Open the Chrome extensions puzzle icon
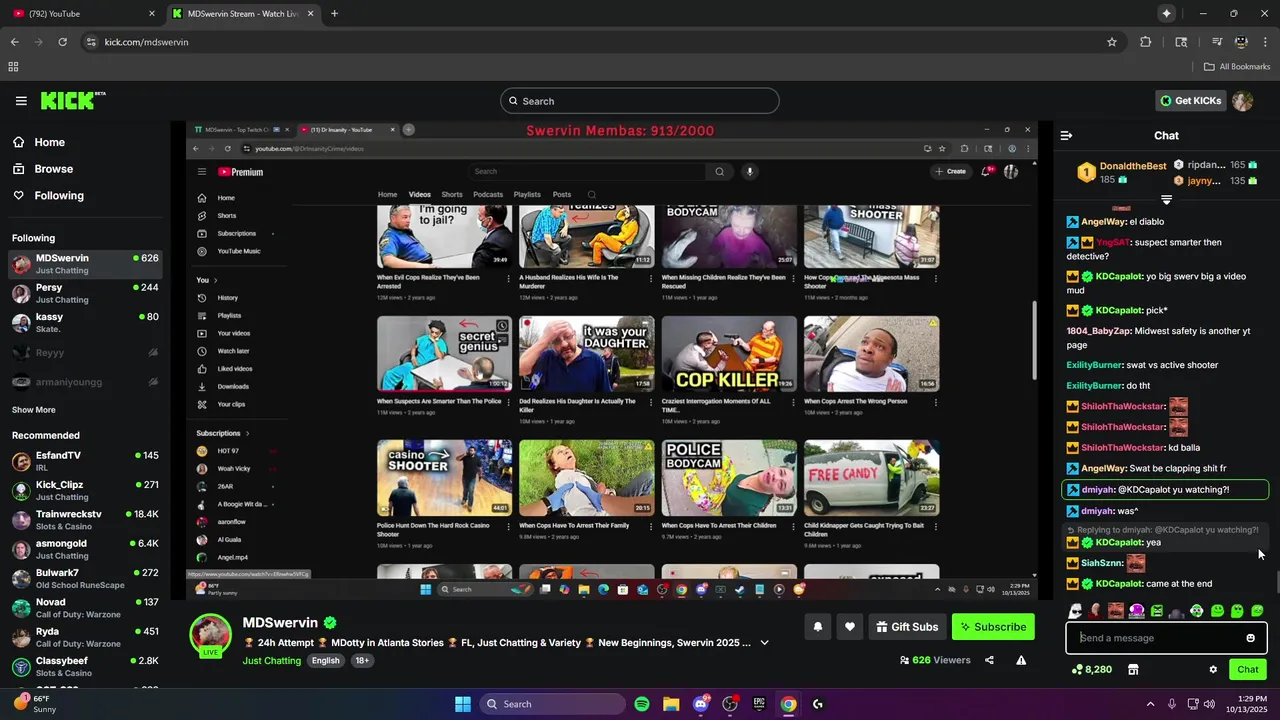The image size is (1280, 720). (x=1146, y=42)
